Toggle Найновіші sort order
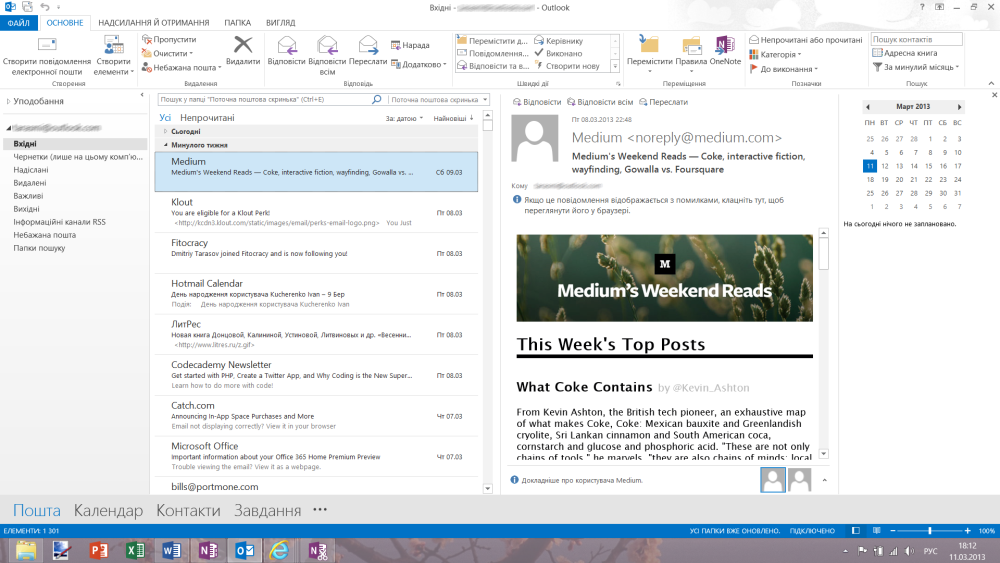This screenshot has height=563, width=1000. 453,118
